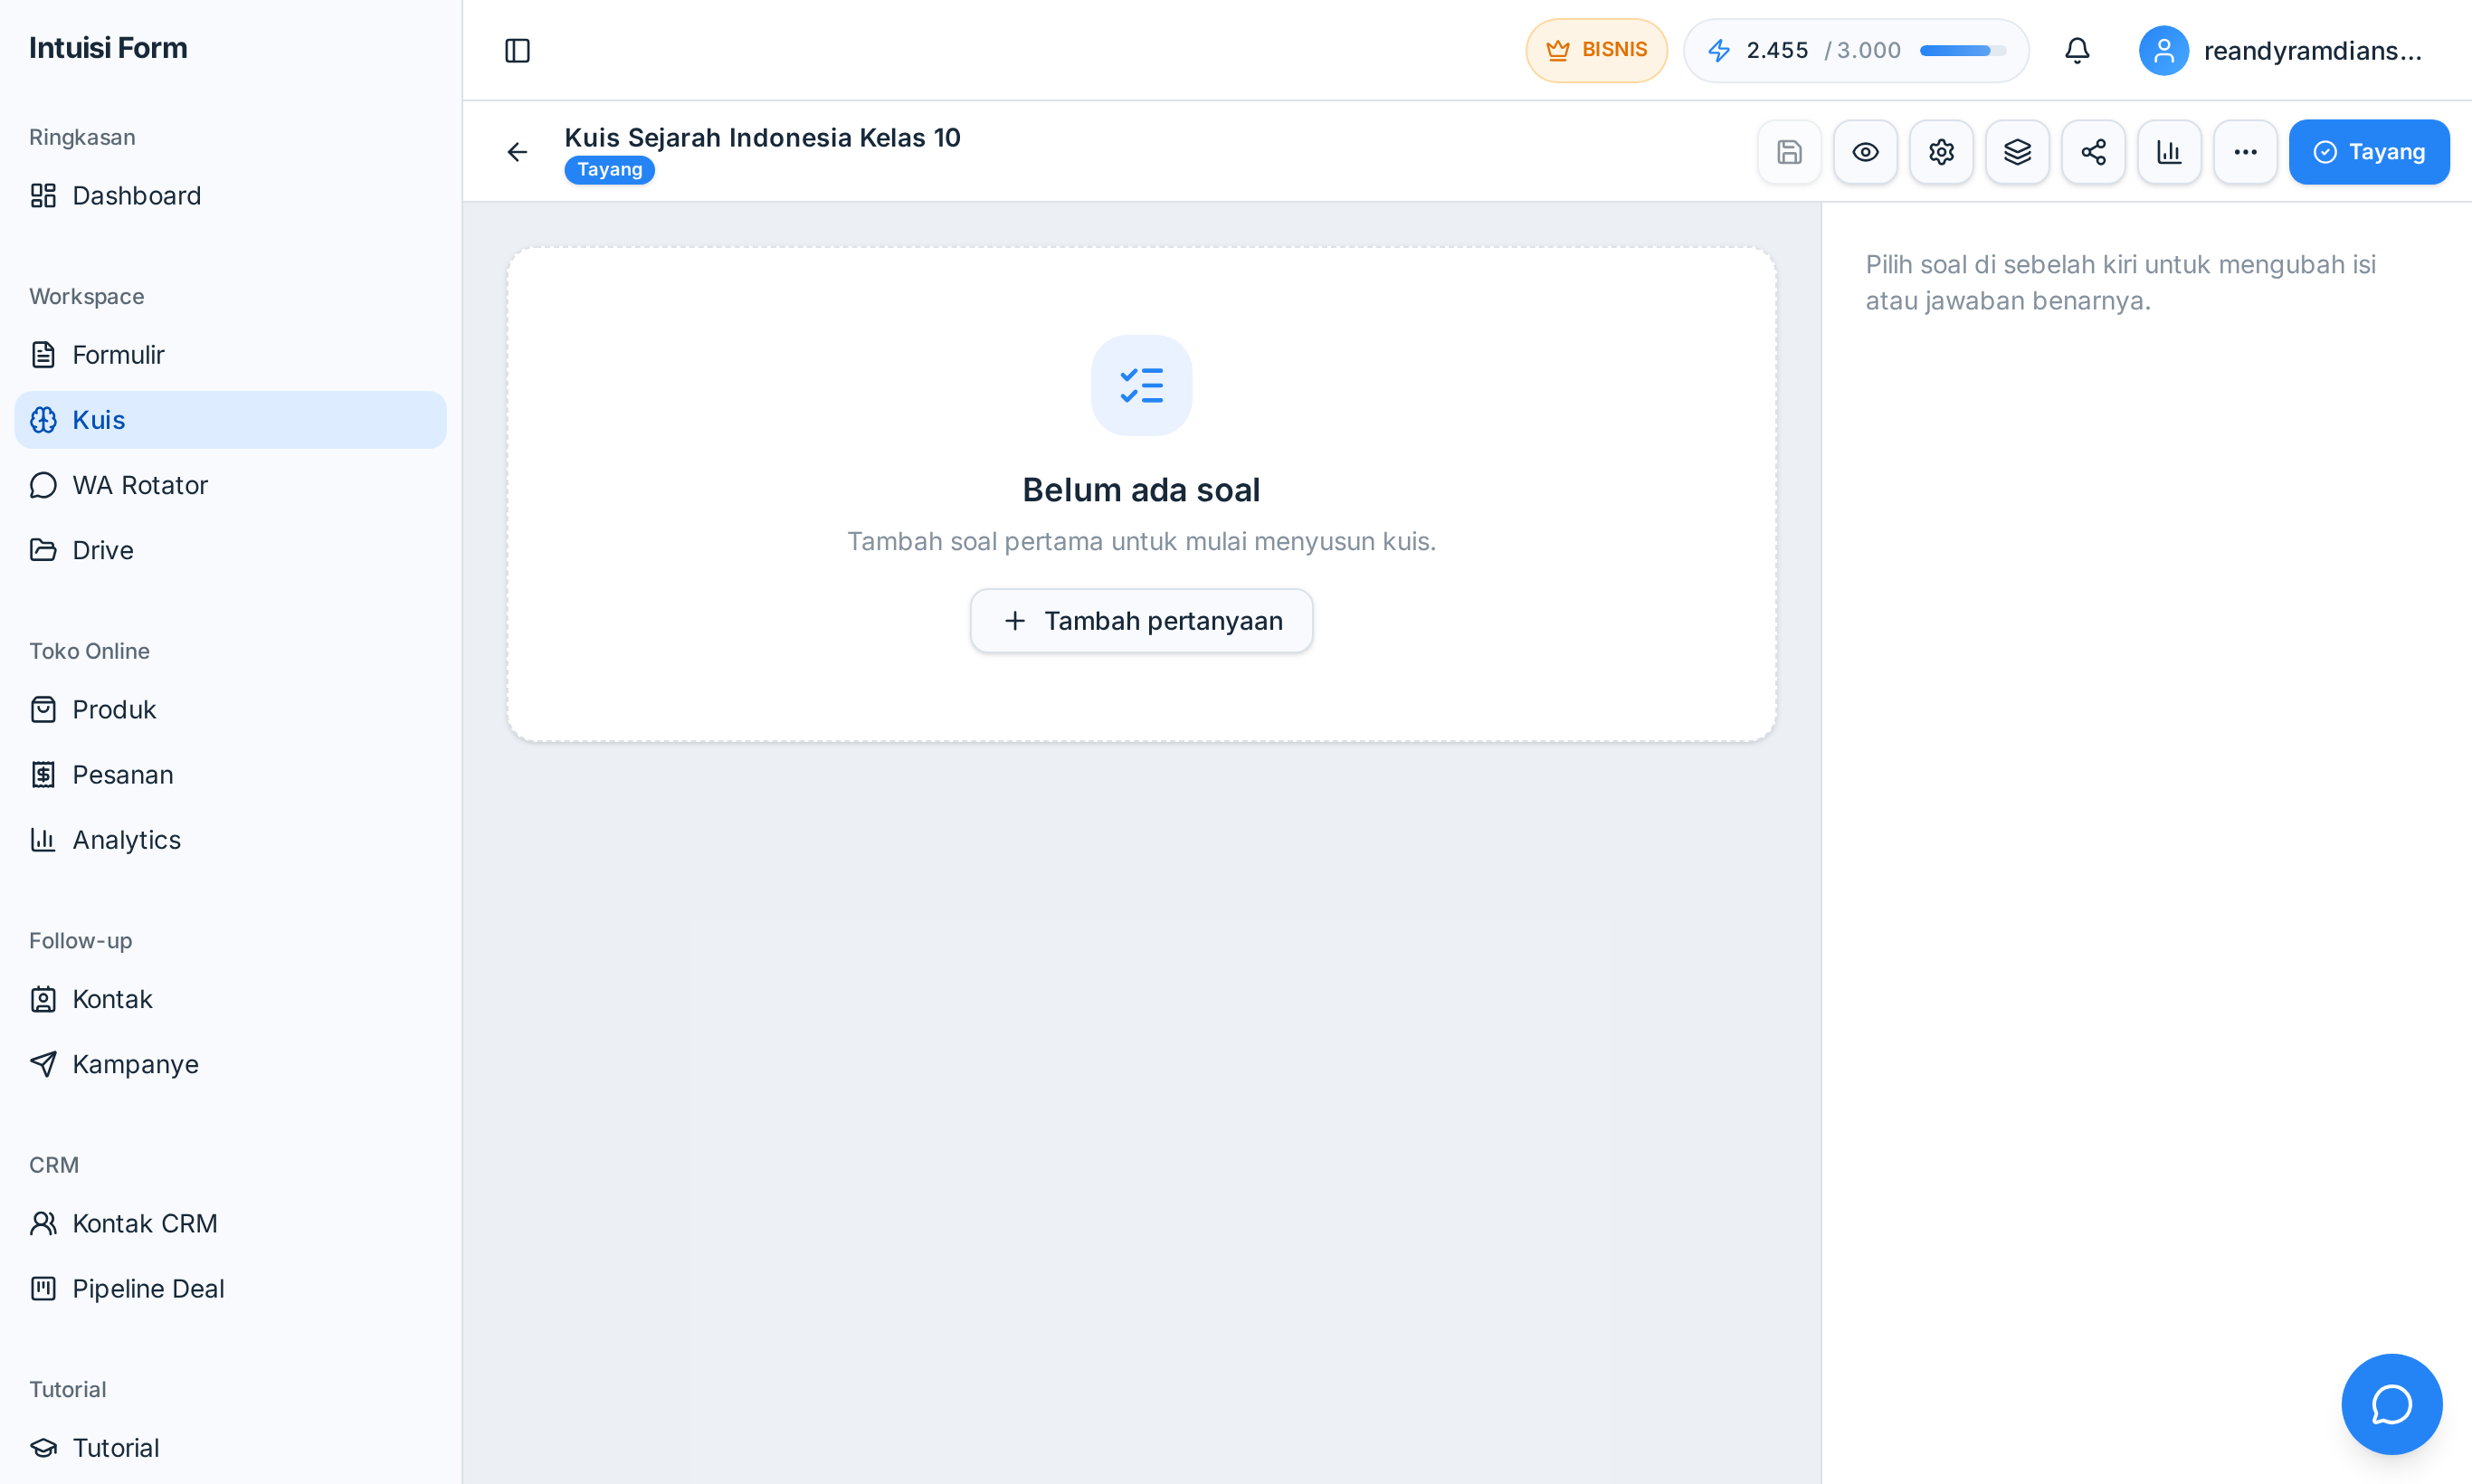
Task: Open quiz settings gear icon
Action: (x=1941, y=152)
